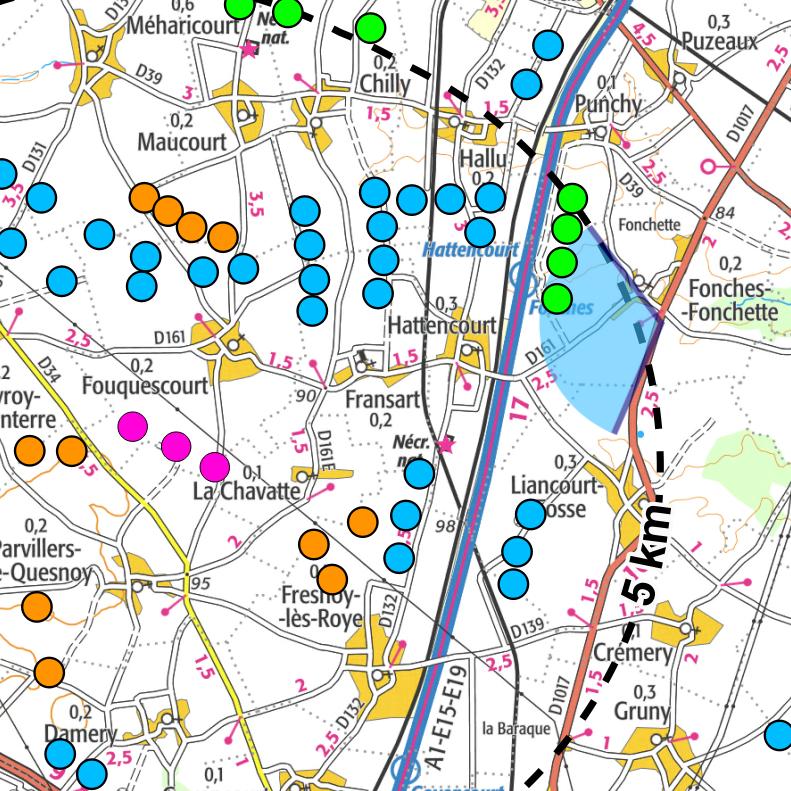Click the pink star next to Nécr. nat. near Fransart

[x=446, y=444]
